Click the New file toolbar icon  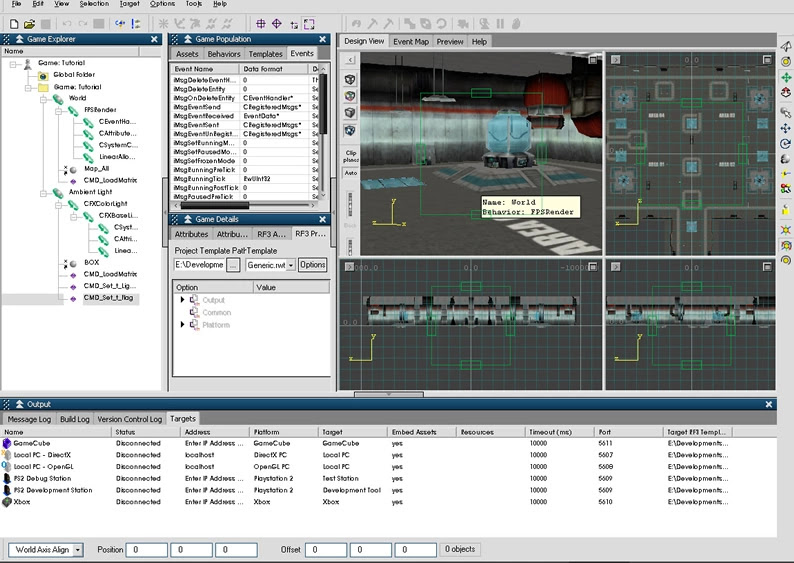coord(12,23)
